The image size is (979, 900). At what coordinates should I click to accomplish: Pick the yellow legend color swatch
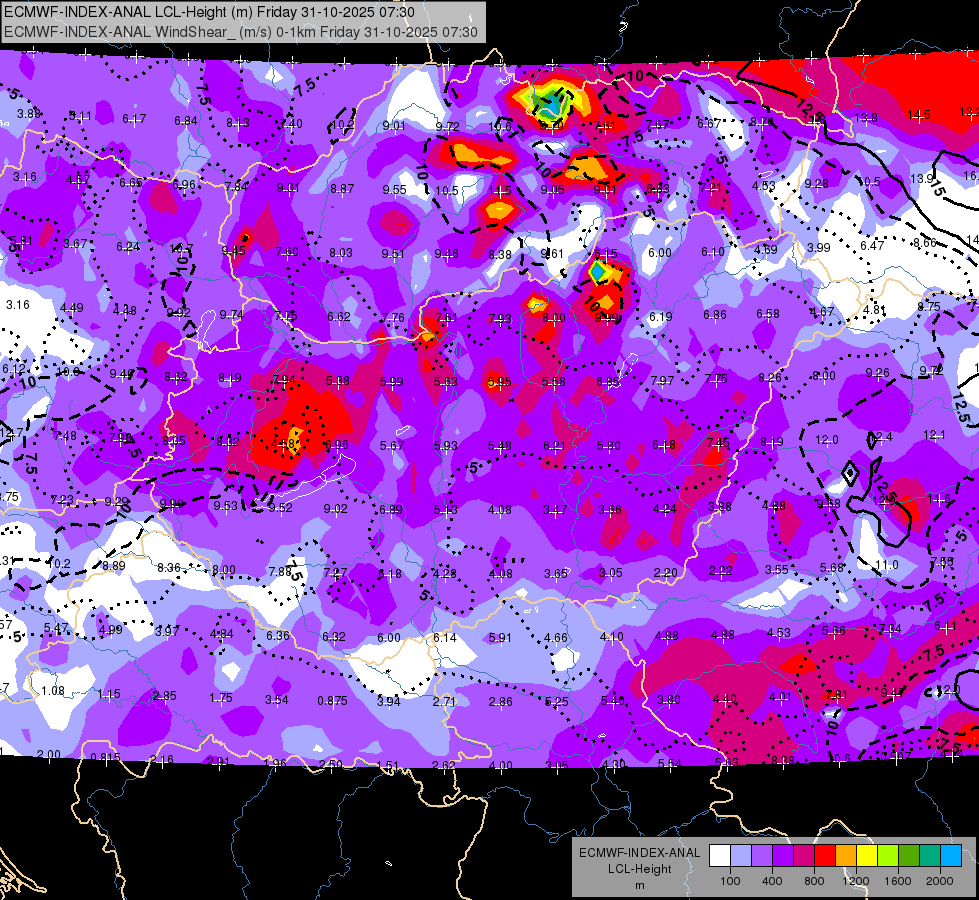(867, 856)
